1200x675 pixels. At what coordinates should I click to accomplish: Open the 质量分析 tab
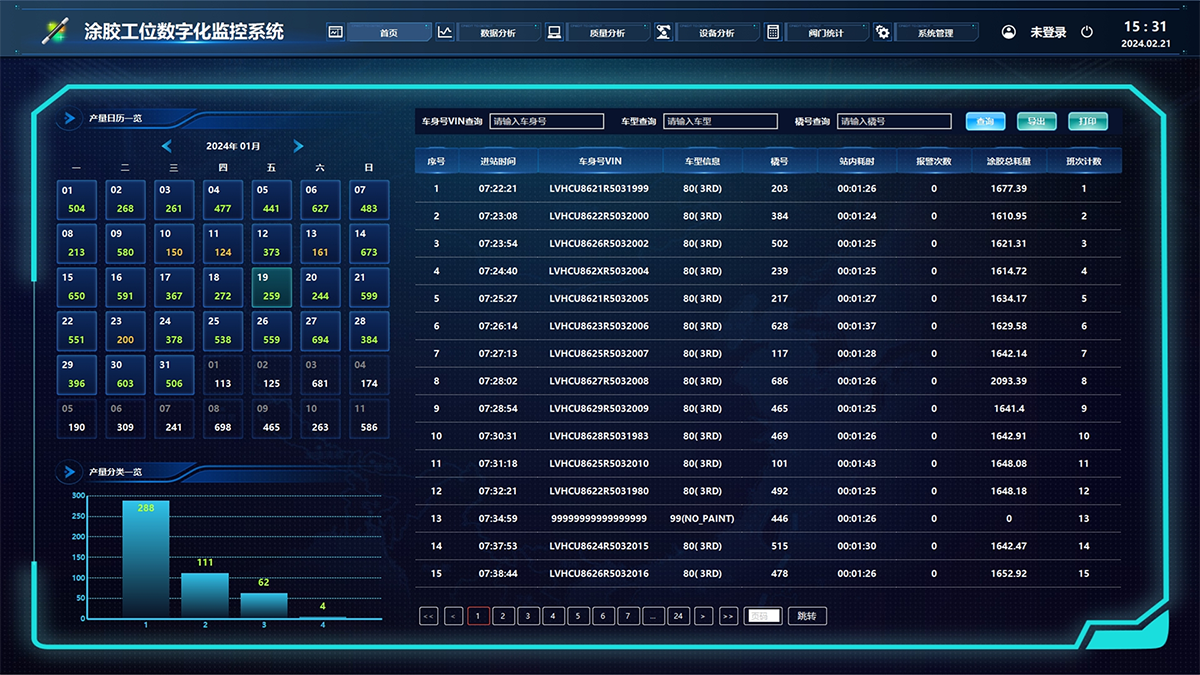tap(607, 32)
